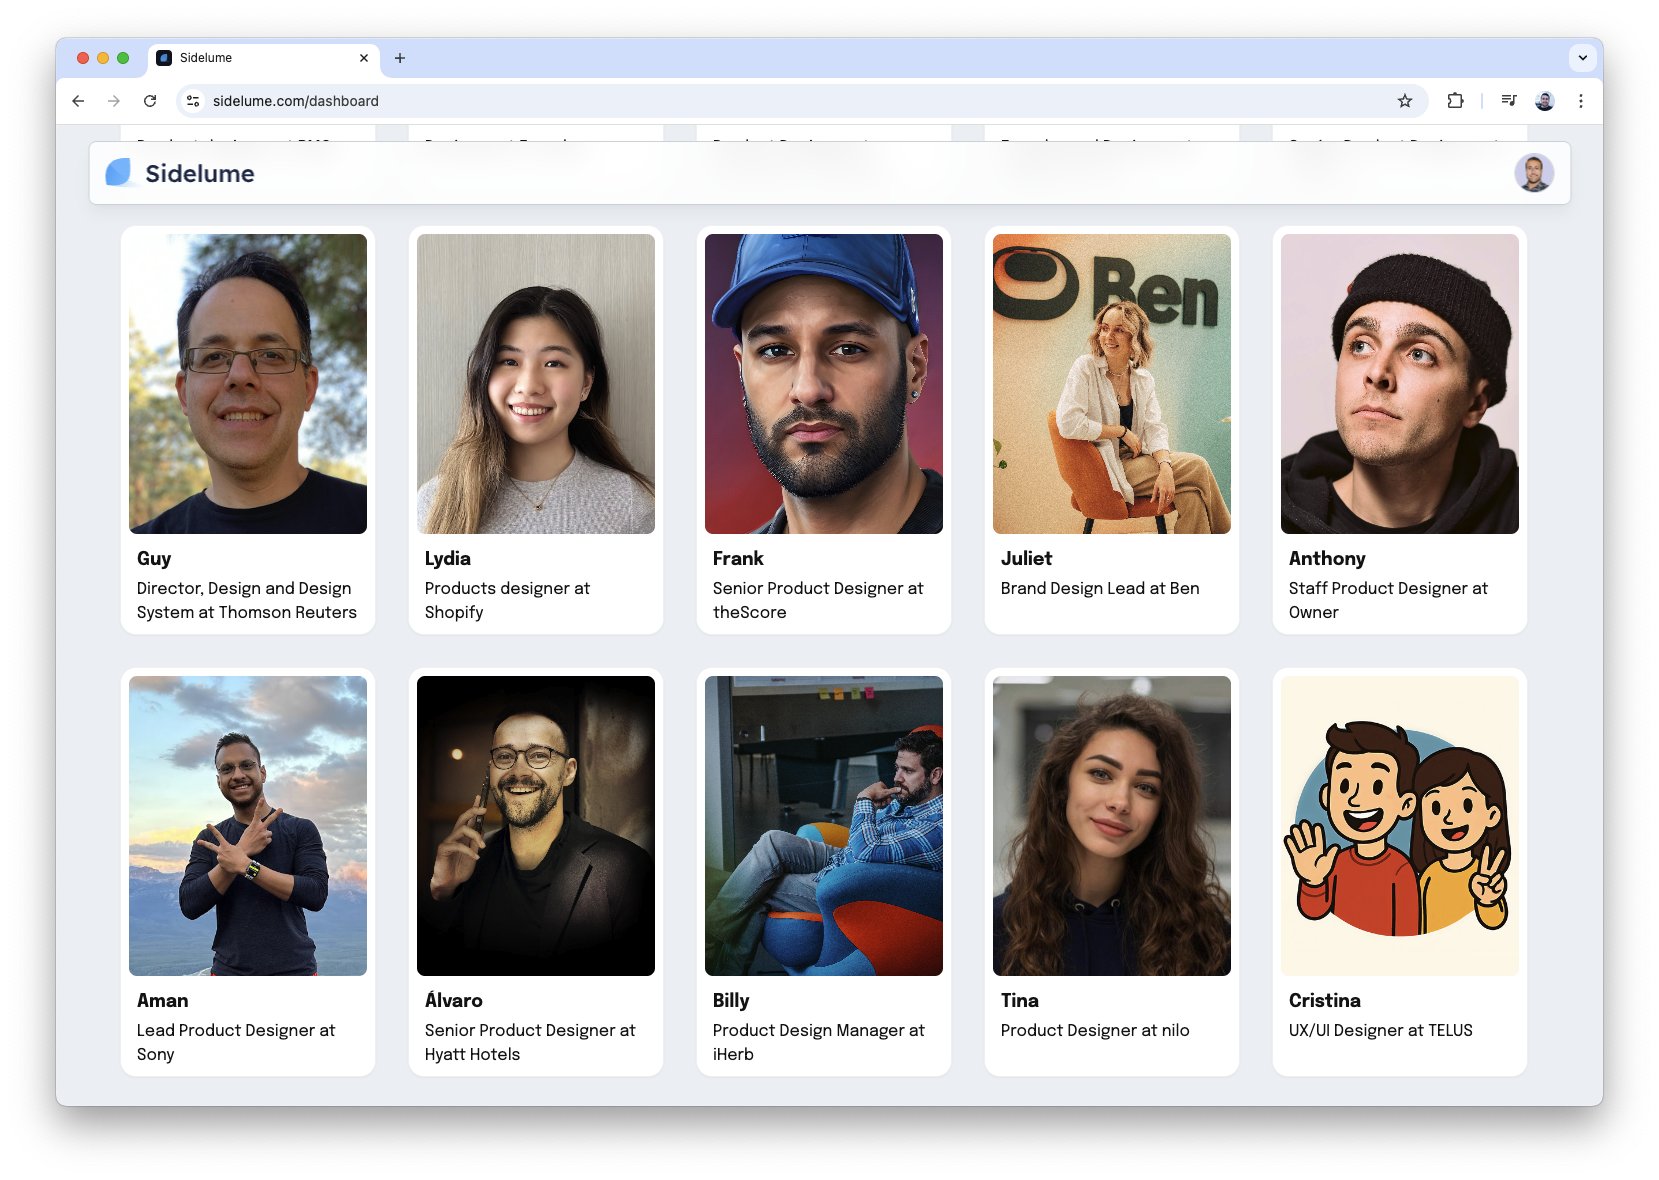Click the name Cristina
Screen dimensions: 1659x1180
1324,1001
